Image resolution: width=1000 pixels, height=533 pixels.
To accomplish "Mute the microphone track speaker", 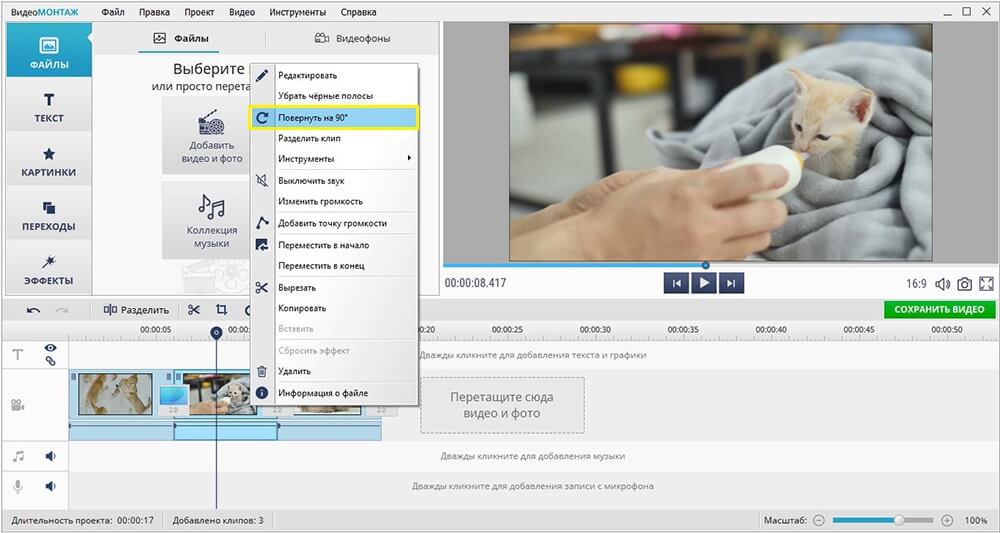I will [x=50, y=486].
